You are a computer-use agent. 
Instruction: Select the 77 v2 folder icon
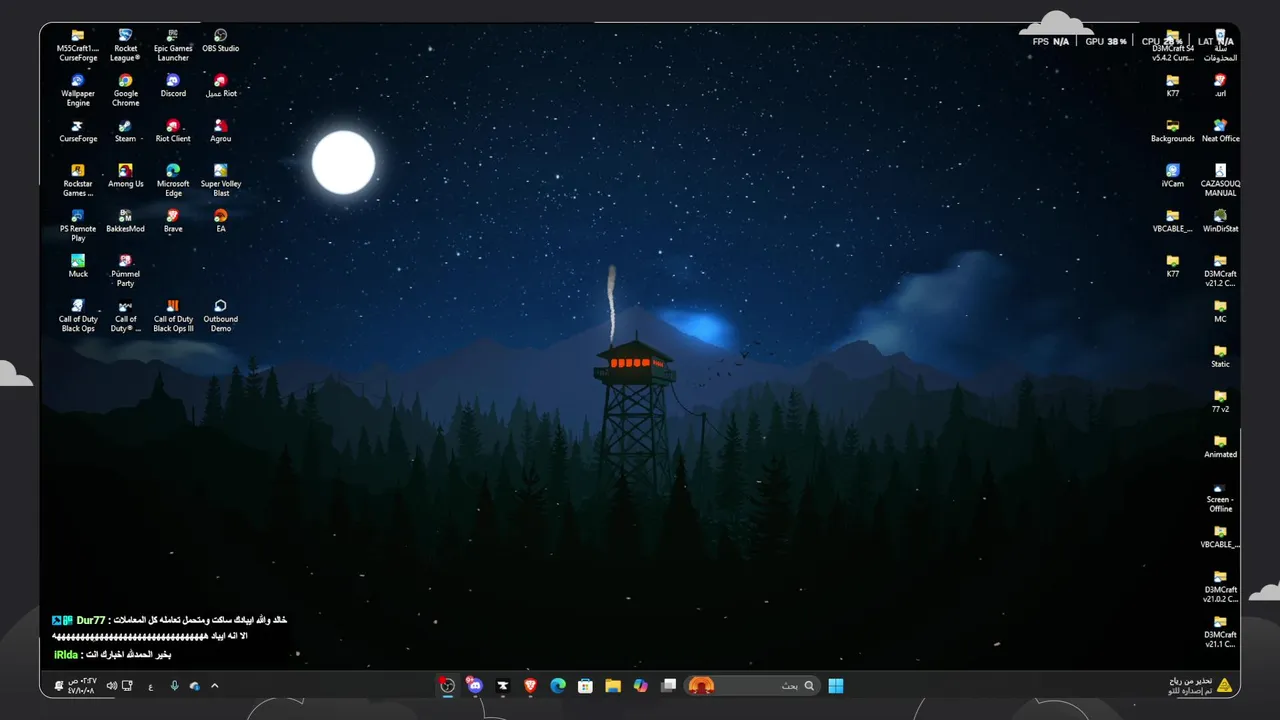(x=1220, y=401)
